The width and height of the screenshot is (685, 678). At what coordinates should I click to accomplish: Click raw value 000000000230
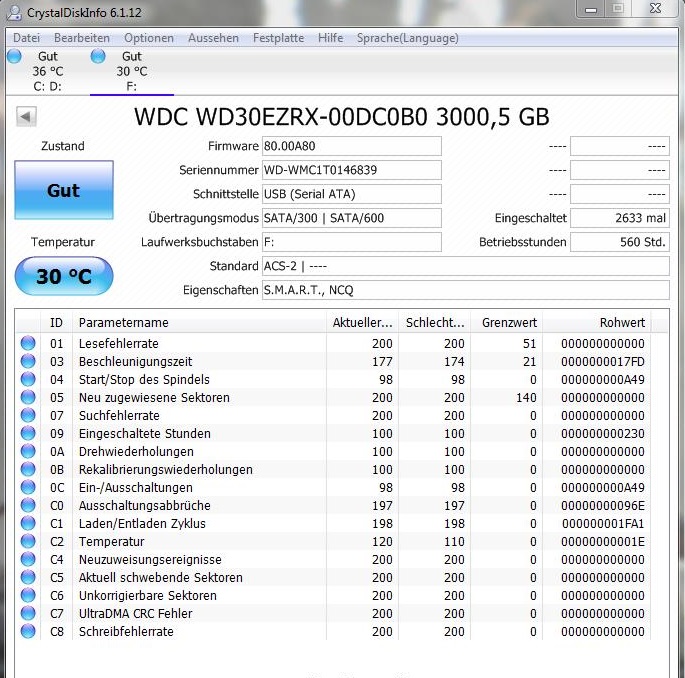click(603, 434)
